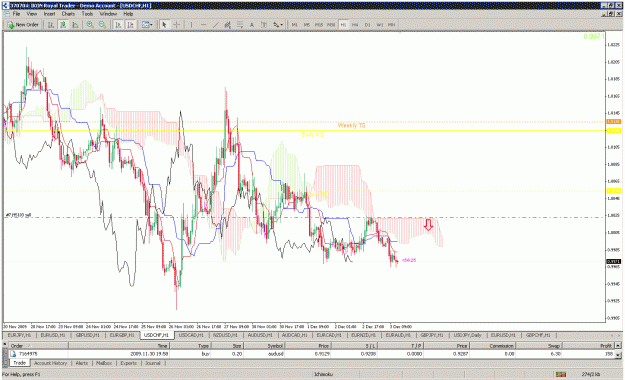Sort orders by the Profit column header
Viewport: 625px width, 380px height.
[x=588, y=346]
